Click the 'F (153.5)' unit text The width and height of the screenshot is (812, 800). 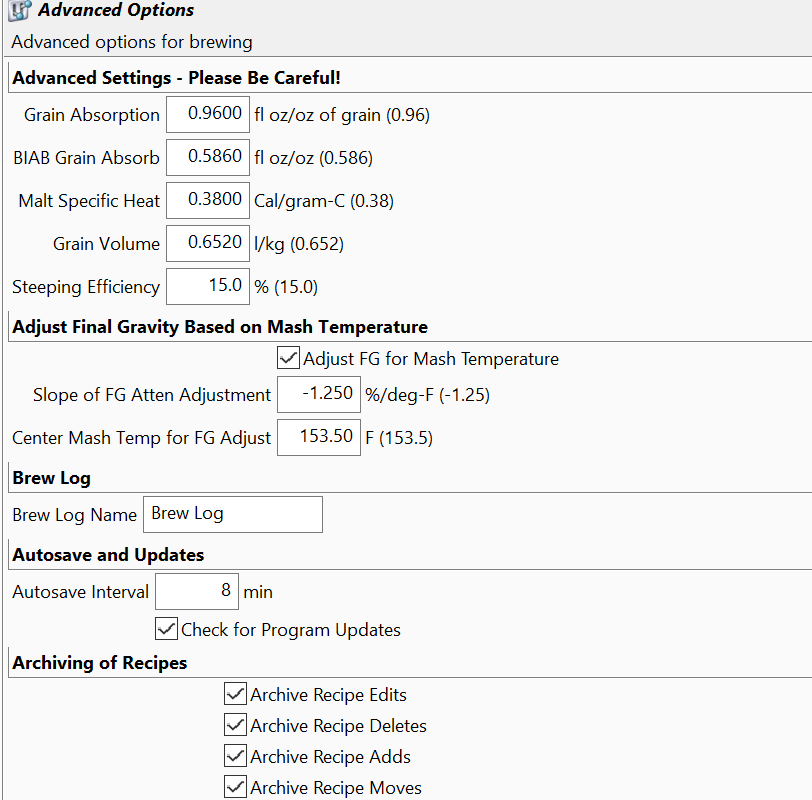click(x=399, y=438)
